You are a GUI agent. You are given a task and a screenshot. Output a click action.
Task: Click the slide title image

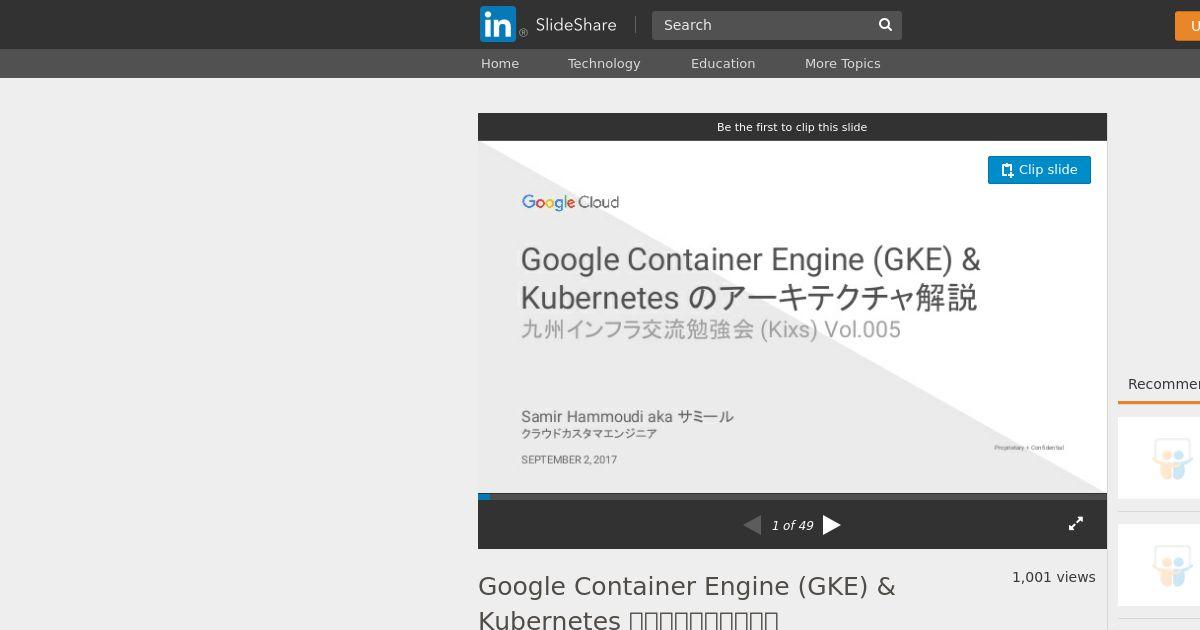(792, 317)
